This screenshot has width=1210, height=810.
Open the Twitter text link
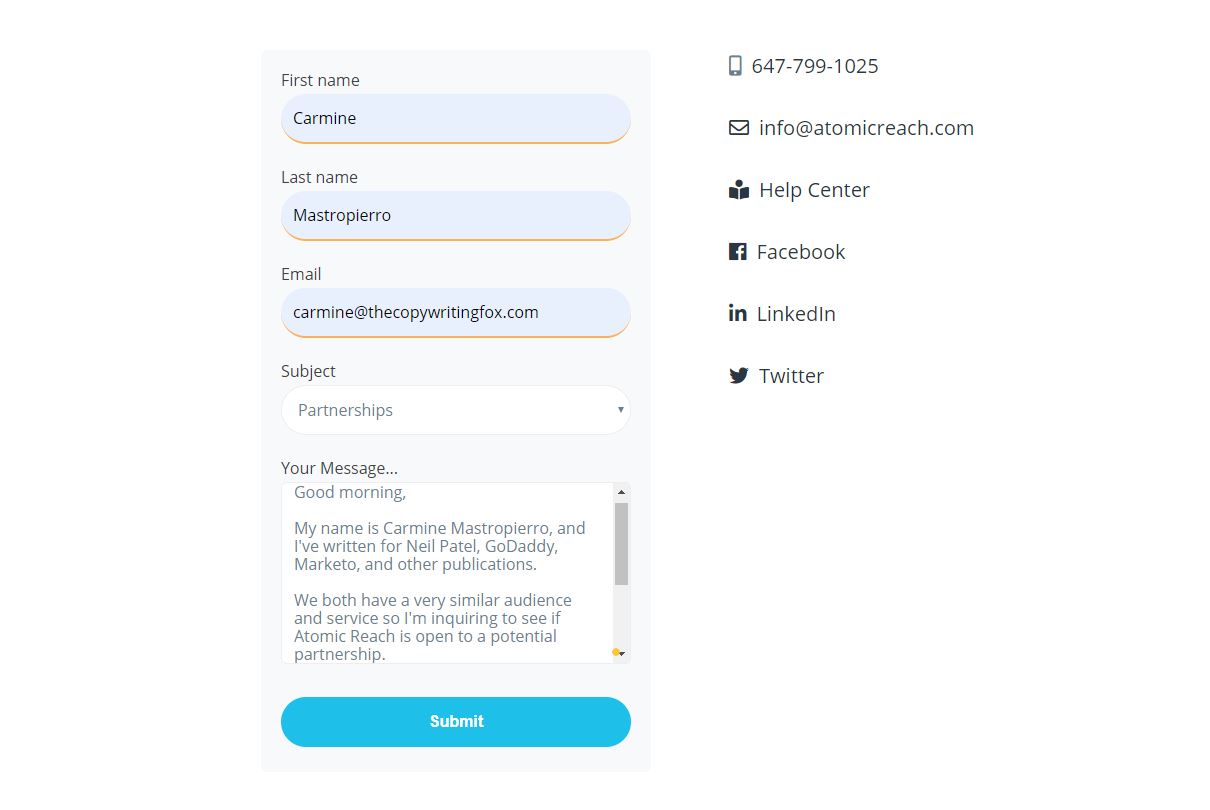click(791, 376)
